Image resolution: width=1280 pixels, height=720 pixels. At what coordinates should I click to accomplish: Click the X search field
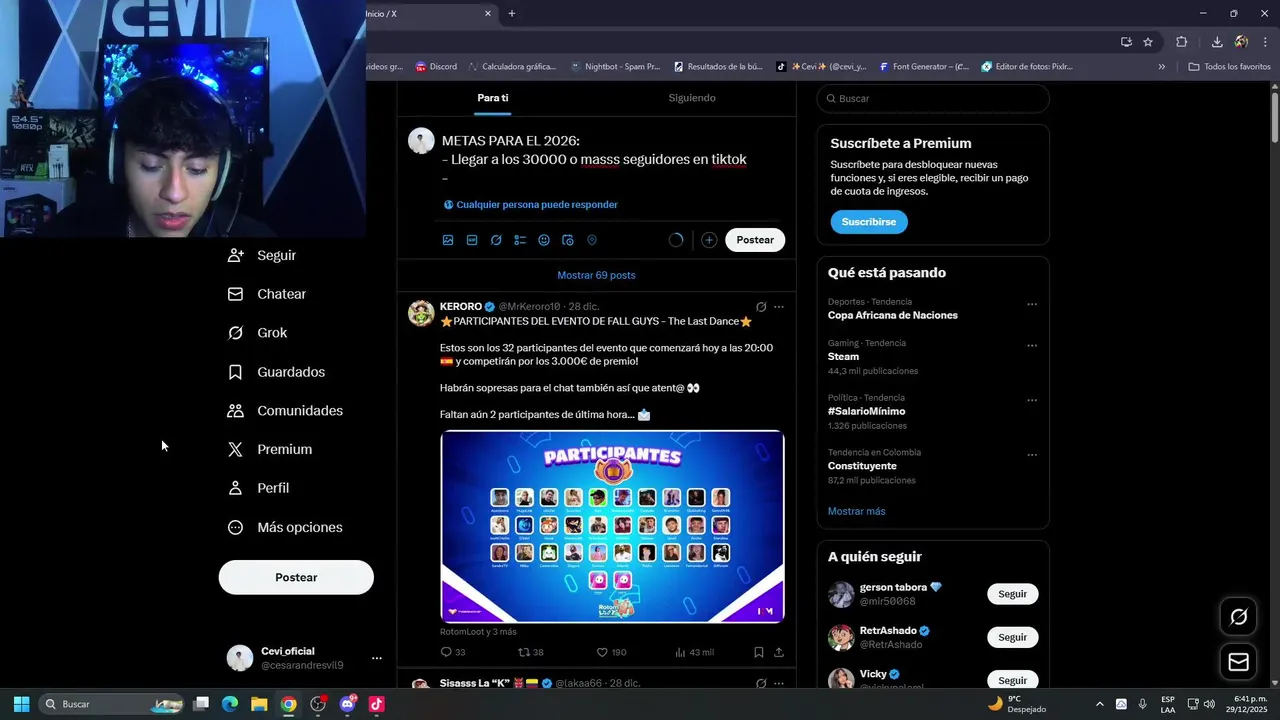(933, 98)
